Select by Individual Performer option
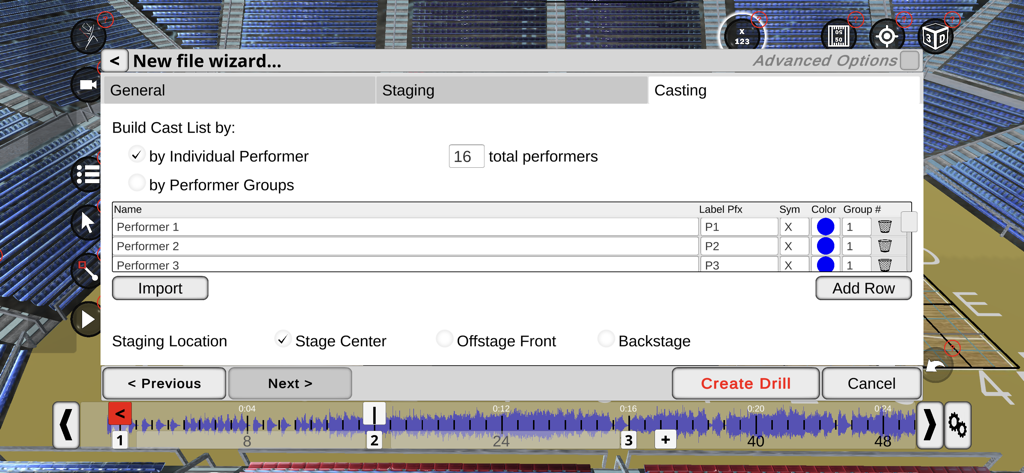 click(x=137, y=155)
